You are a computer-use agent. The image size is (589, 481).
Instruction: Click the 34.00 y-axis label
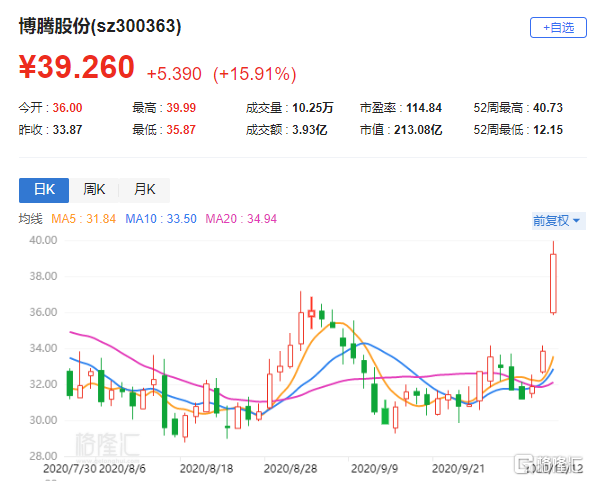(43, 348)
